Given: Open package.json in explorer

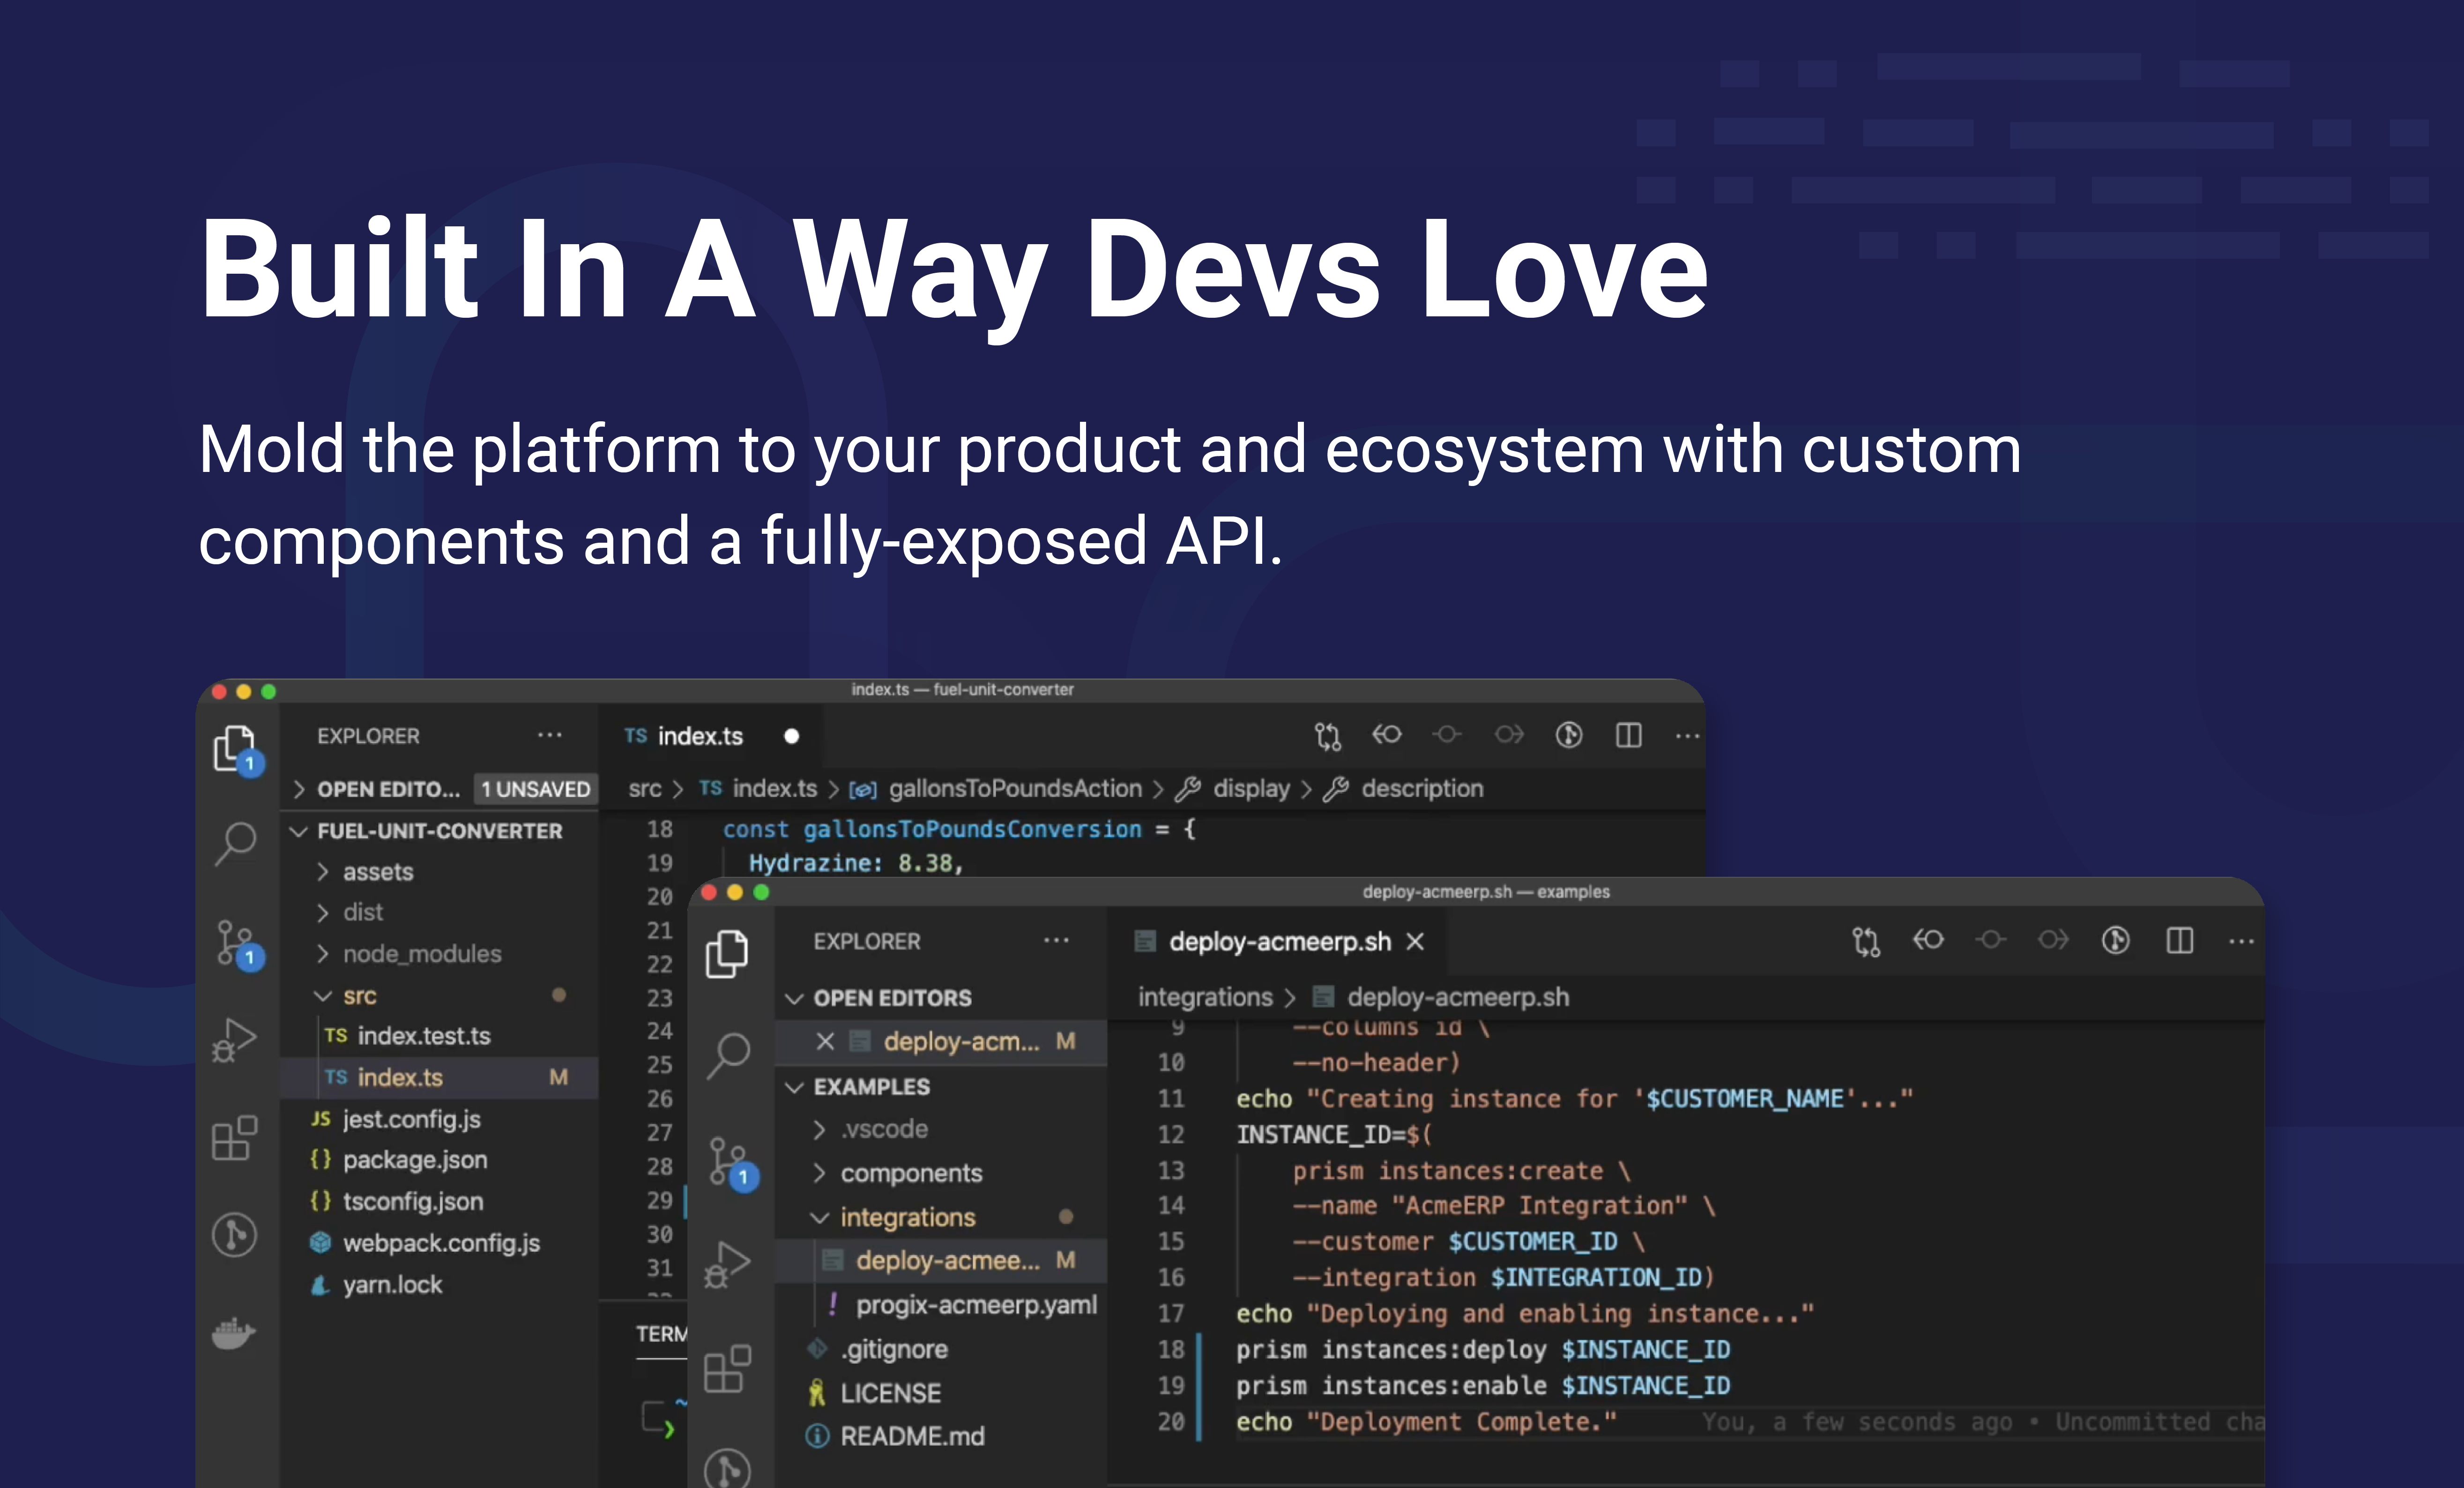Looking at the screenshot, I should (x=414, y=1160).
